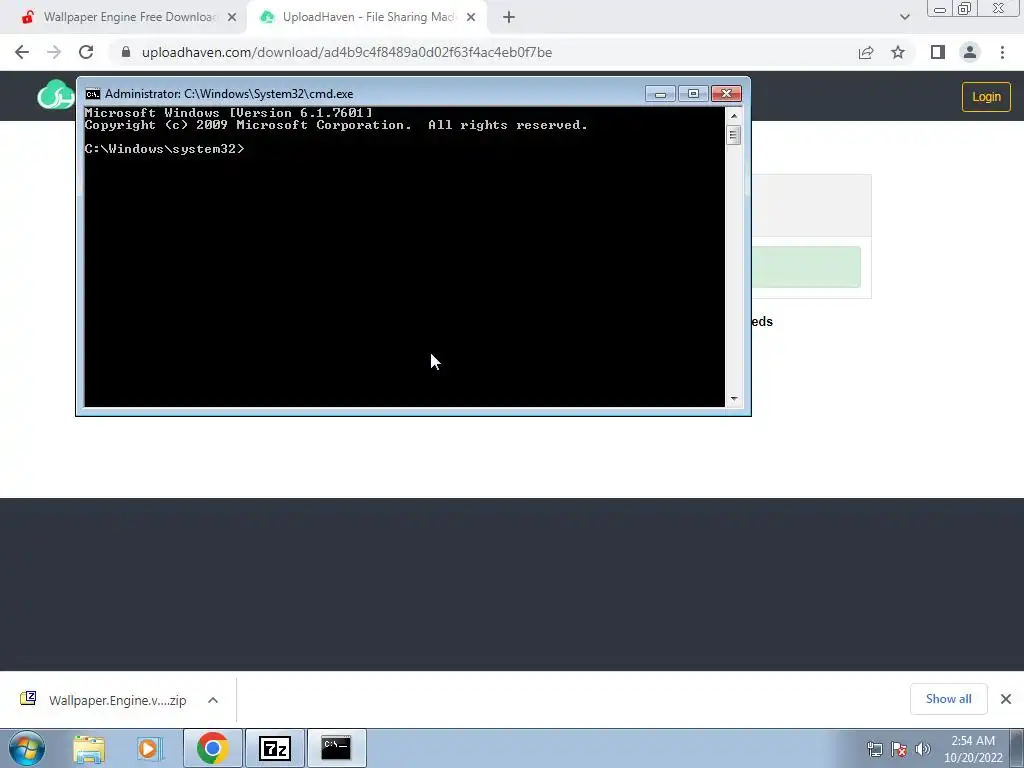The height and width of the screenshot is (768, 1024).
Task: Click the Chrome forward arrow
Action: [x=54, y=52]
